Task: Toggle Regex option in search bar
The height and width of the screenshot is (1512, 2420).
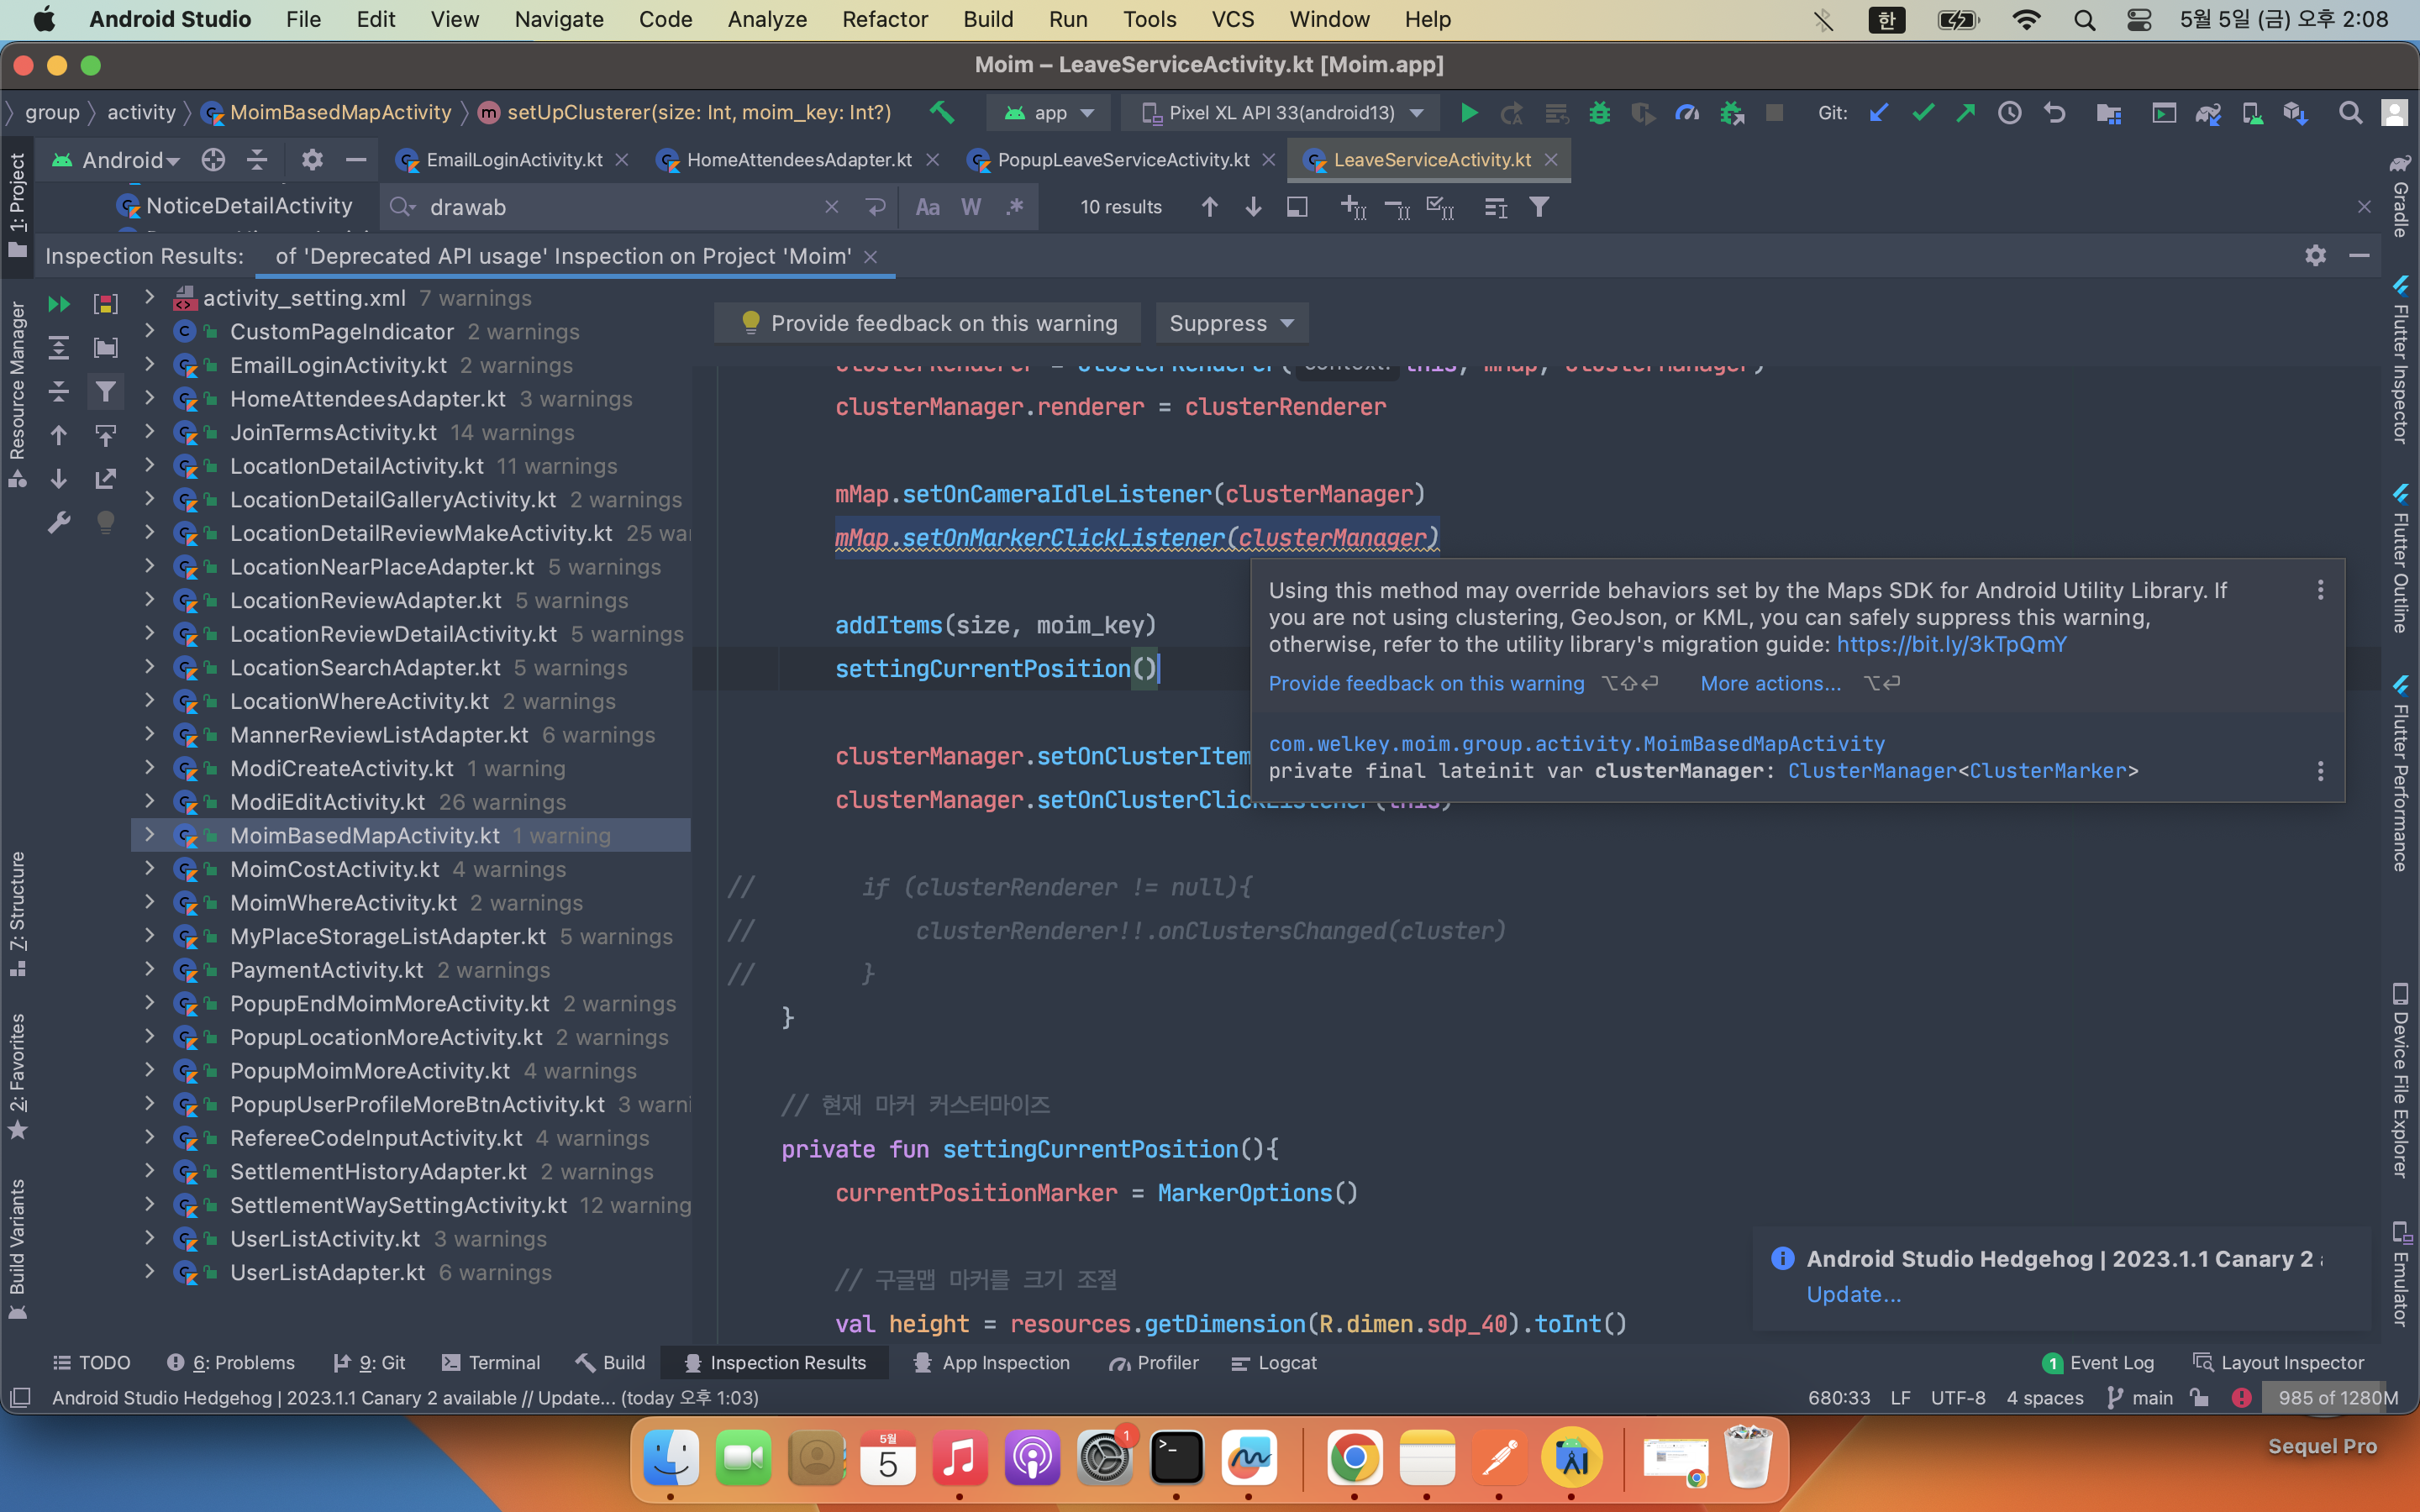Action: click(1014, 207)
